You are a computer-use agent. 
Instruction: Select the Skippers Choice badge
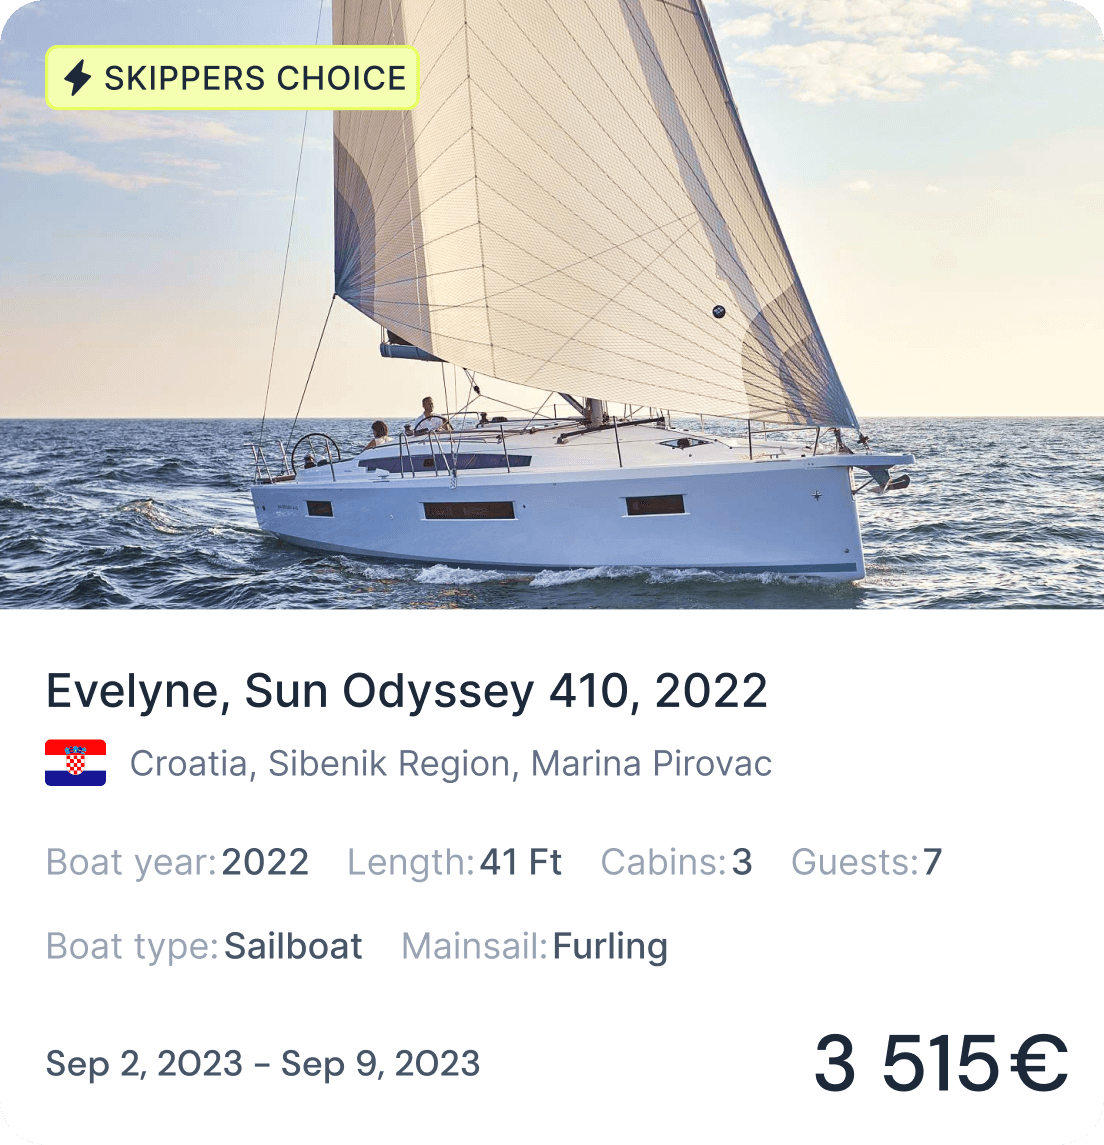(232, 77)
